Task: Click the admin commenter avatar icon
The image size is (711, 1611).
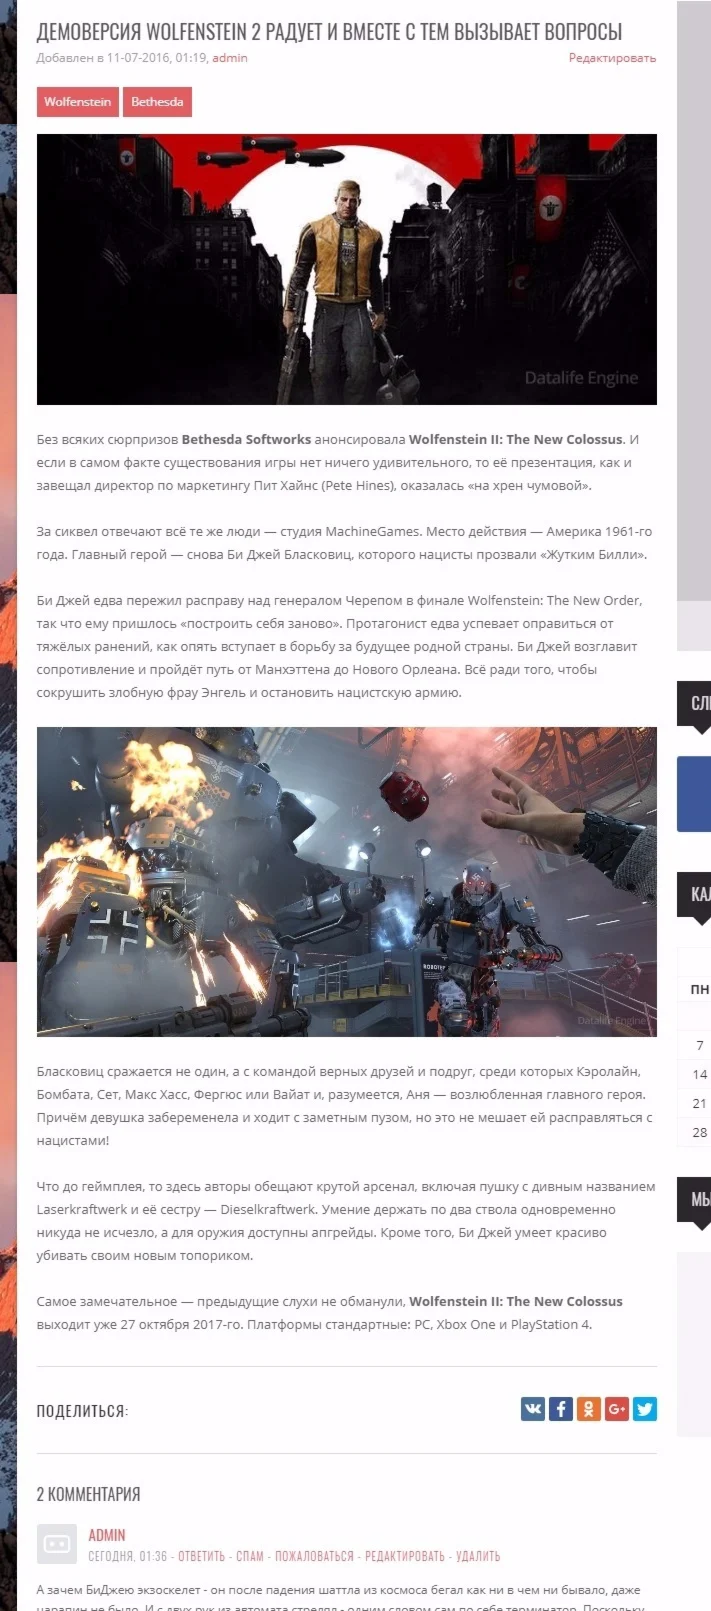Action: (x=57, y=1544)
